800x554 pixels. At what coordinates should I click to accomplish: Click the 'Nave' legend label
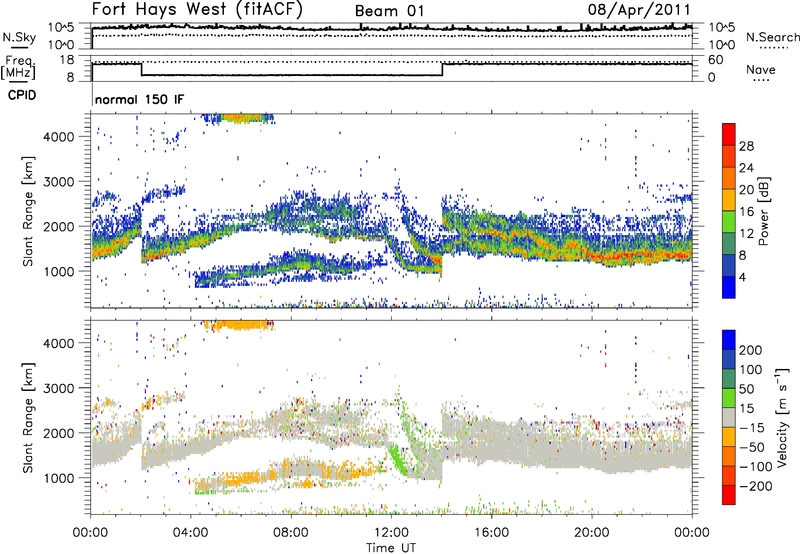761,70
